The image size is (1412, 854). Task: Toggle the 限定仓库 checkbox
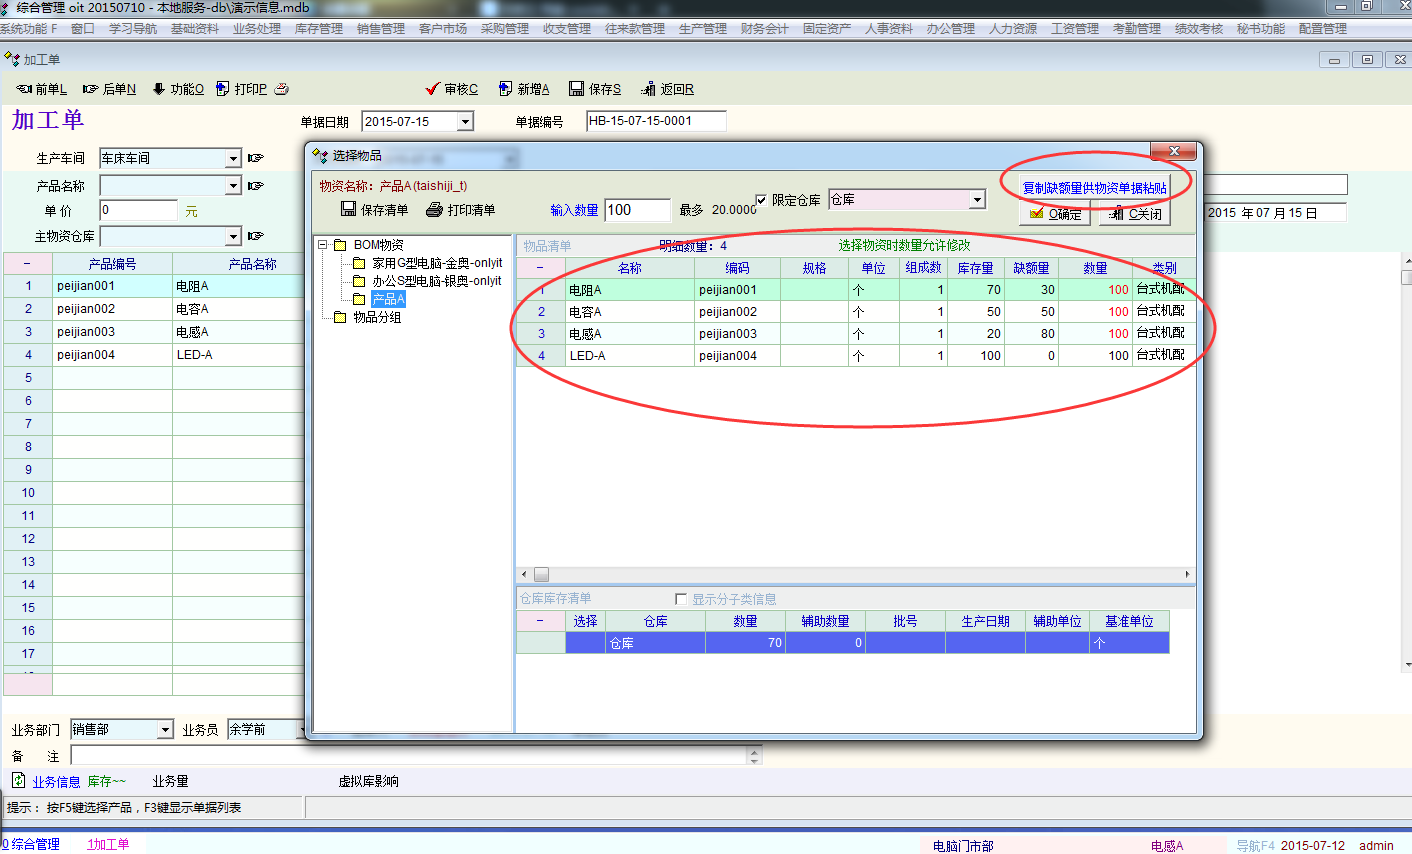coord(761,200)
